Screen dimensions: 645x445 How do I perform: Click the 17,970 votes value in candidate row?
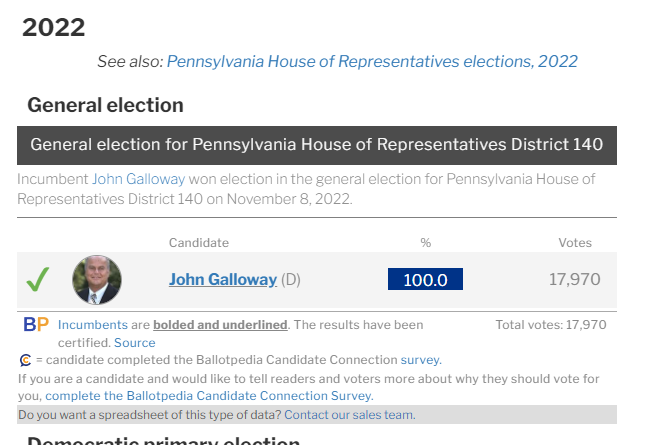(575, 280)
